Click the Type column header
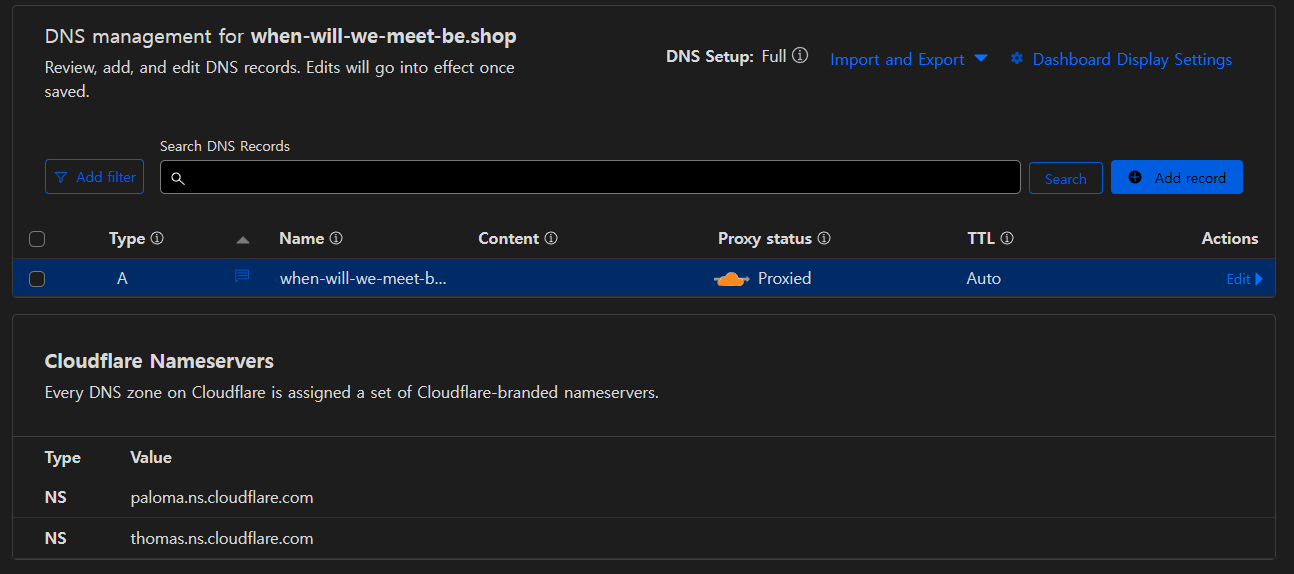Viewport: 1294px width, 574px height. point(127,239)
